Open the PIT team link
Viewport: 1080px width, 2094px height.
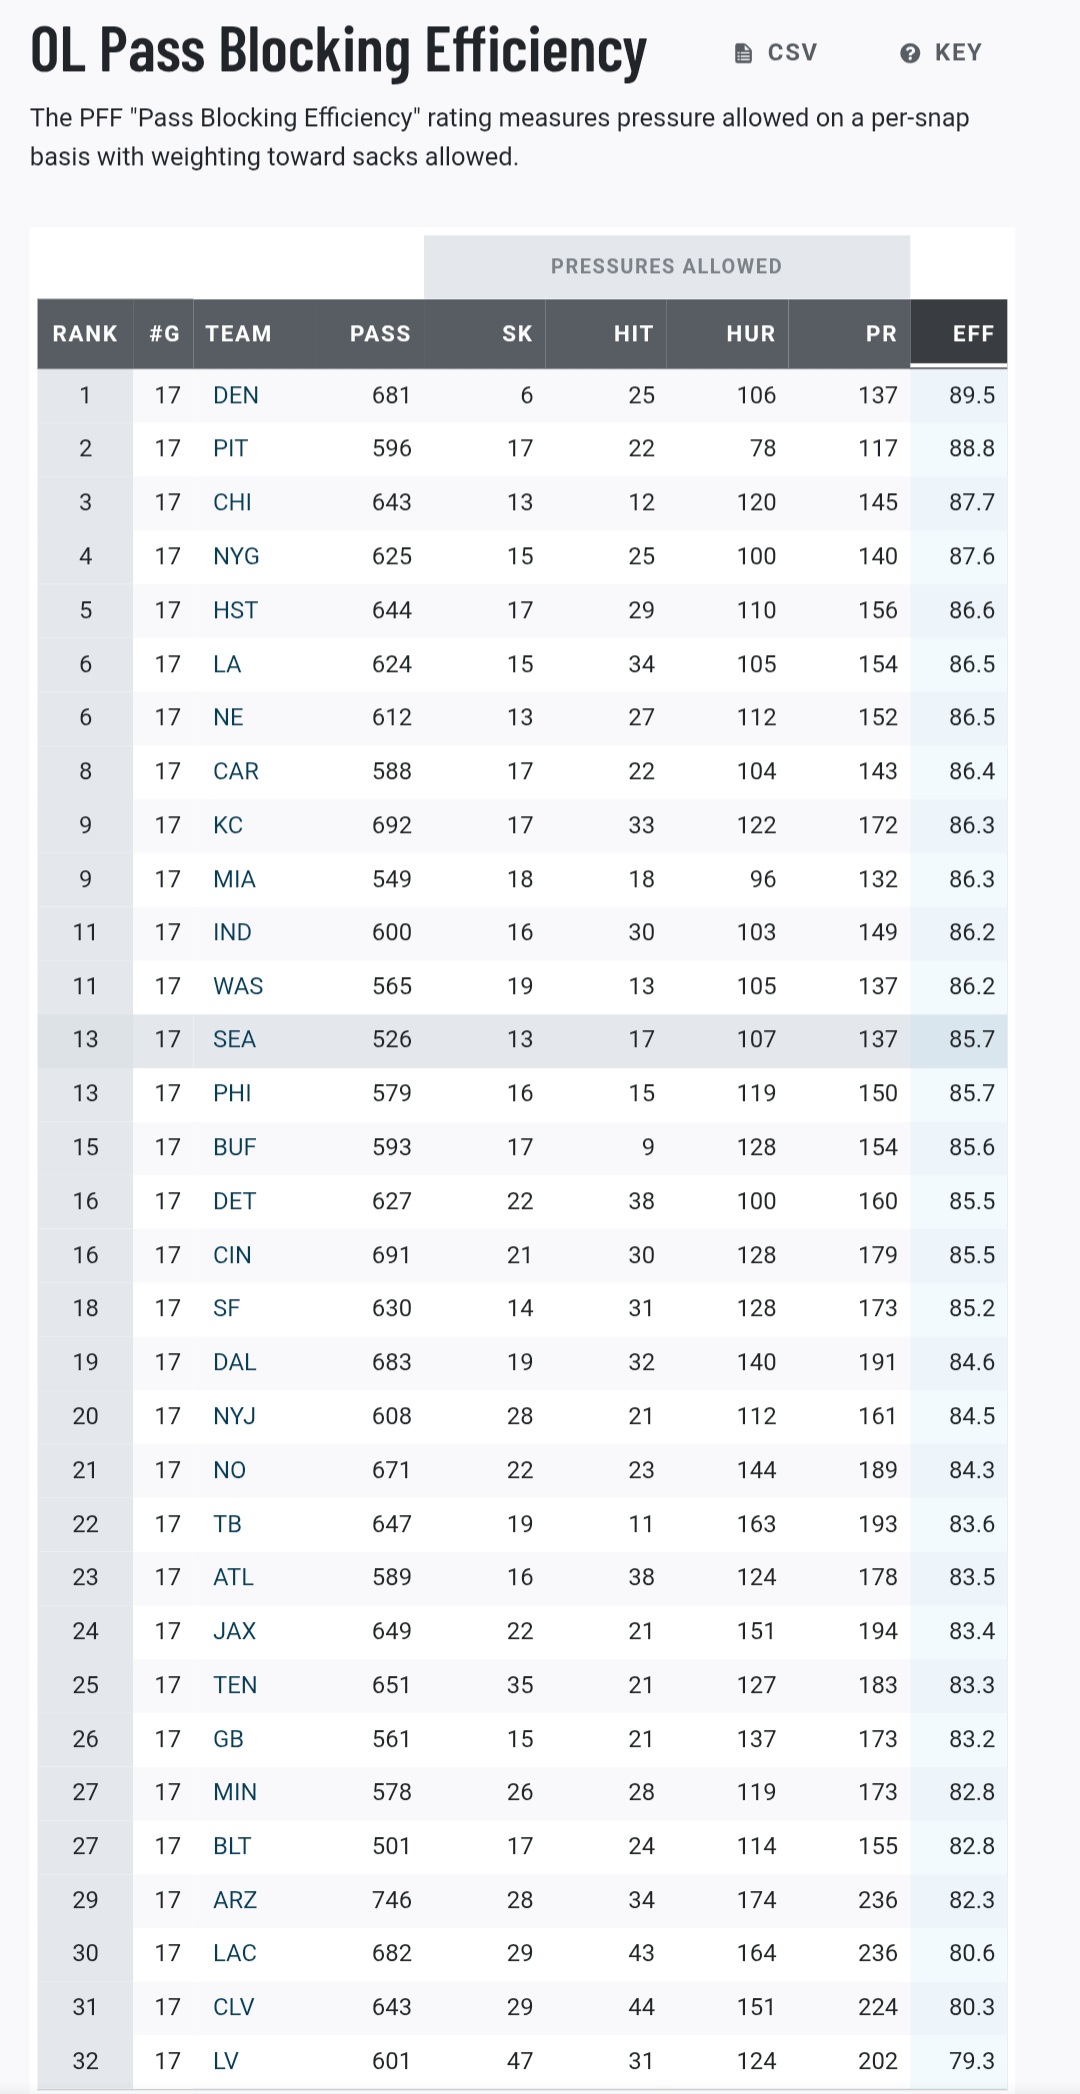click(x=230, y=449)
